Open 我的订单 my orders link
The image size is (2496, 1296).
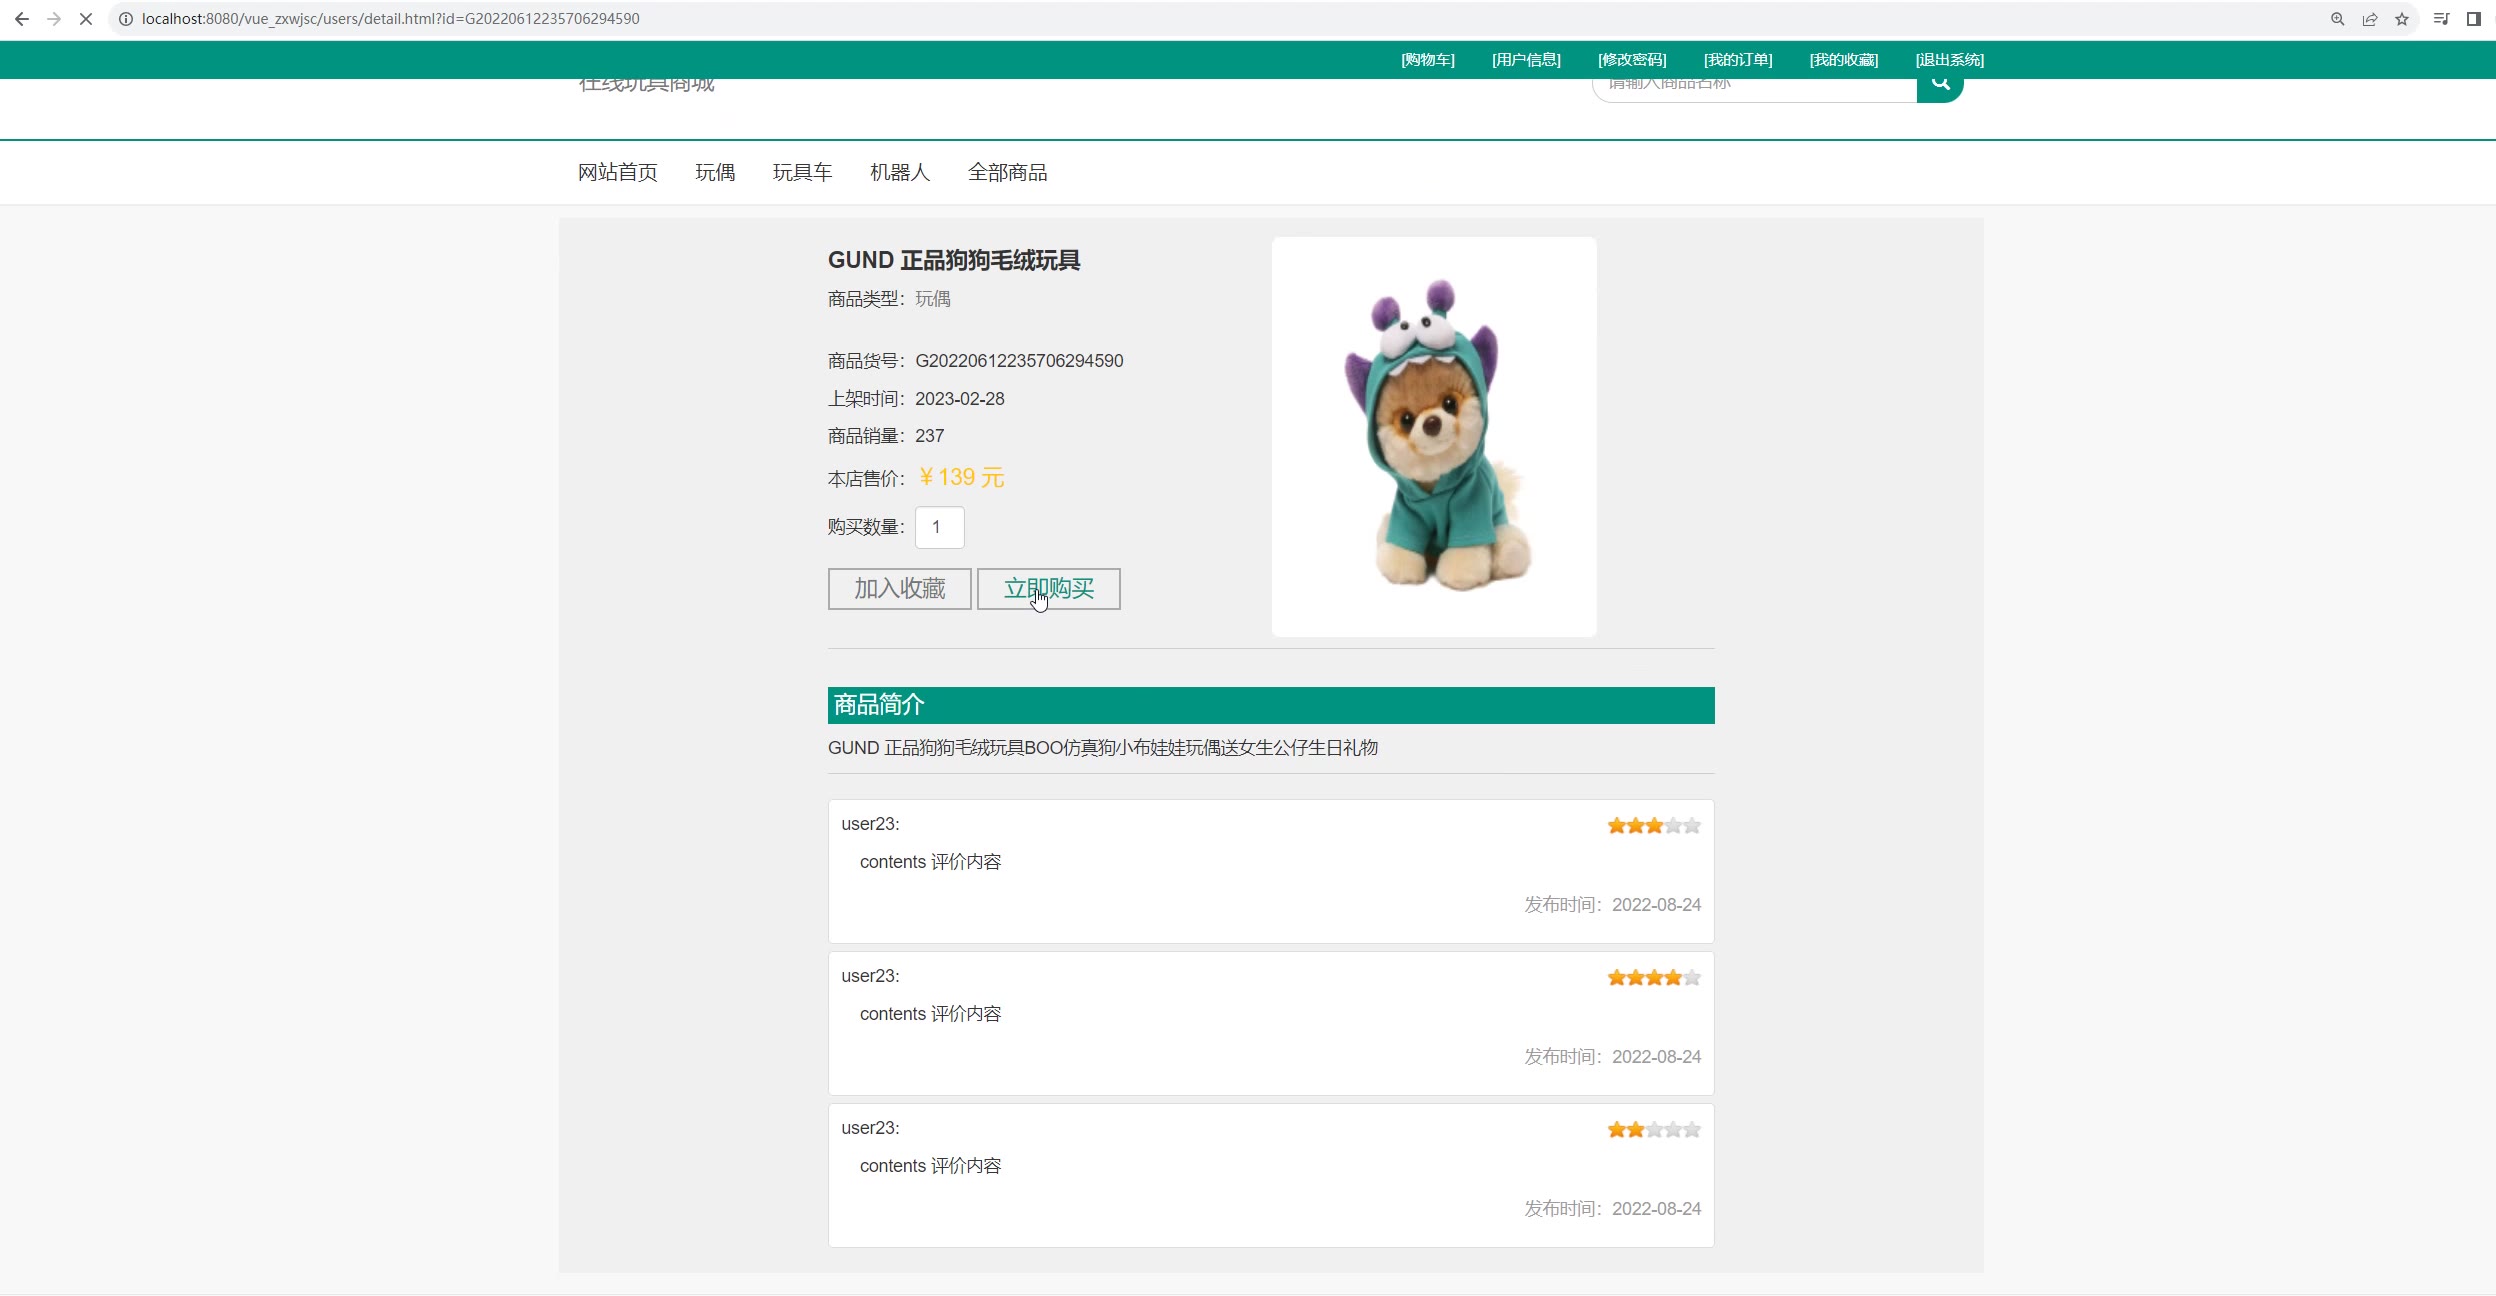(x=1738, y=60)
